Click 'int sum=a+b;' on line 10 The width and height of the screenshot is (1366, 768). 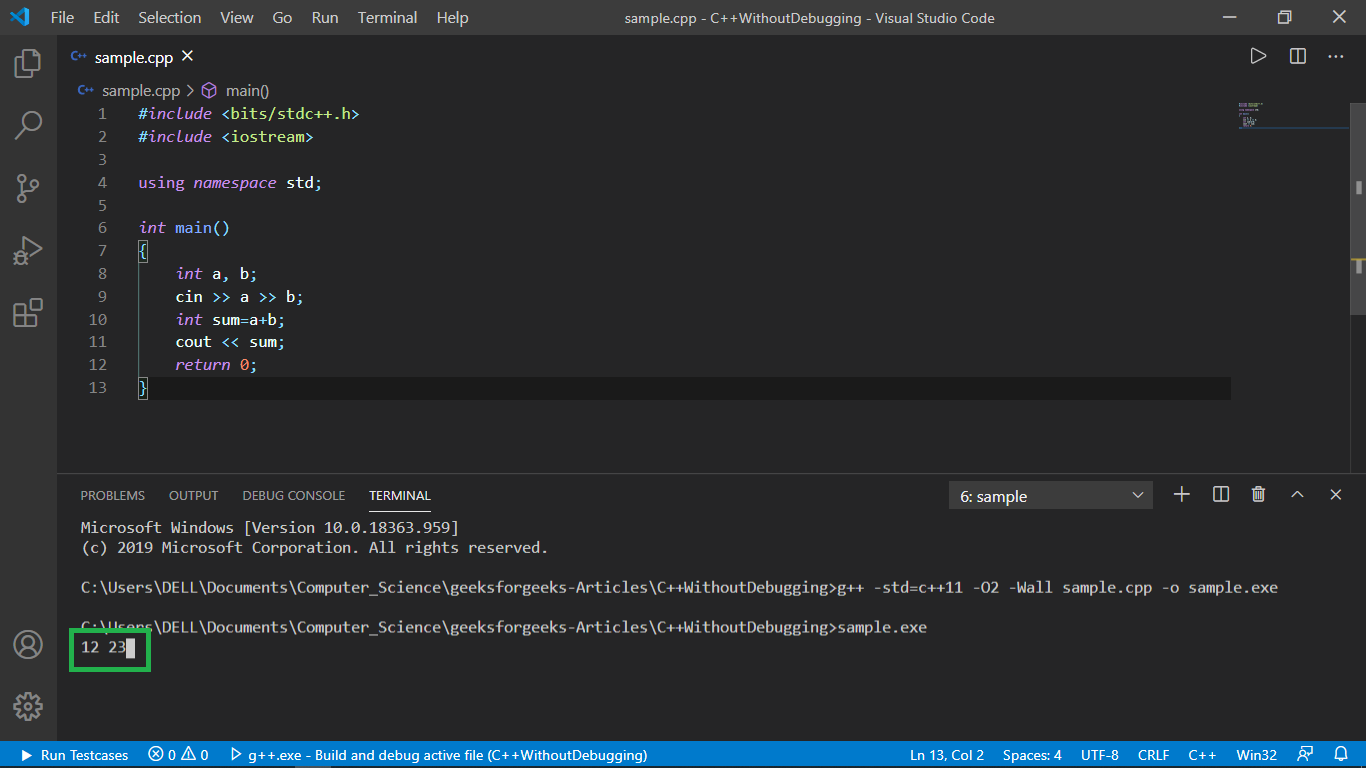[x=230, y=320]
